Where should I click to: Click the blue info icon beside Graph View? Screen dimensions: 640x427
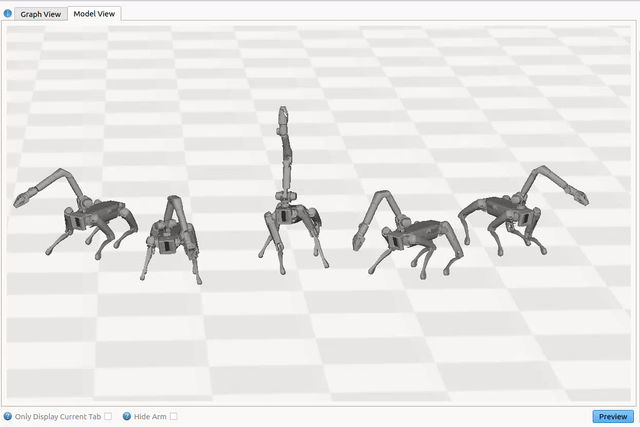click(8, 14)
